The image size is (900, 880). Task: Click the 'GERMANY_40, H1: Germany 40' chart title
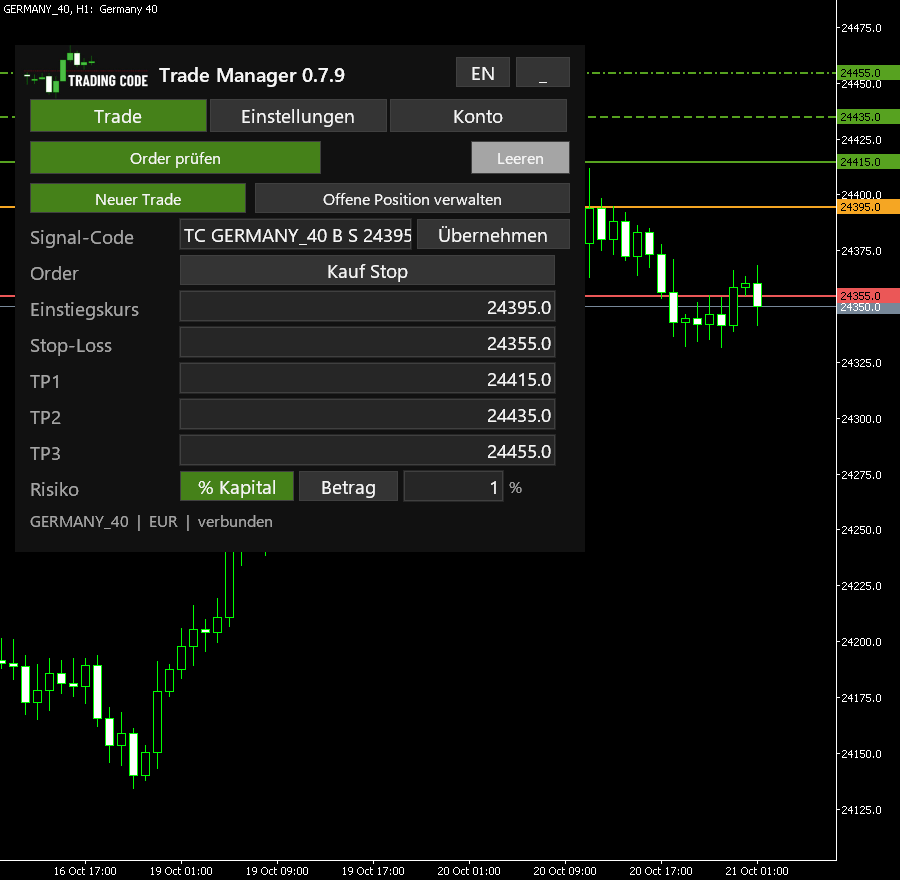click(x=80, y=9)
